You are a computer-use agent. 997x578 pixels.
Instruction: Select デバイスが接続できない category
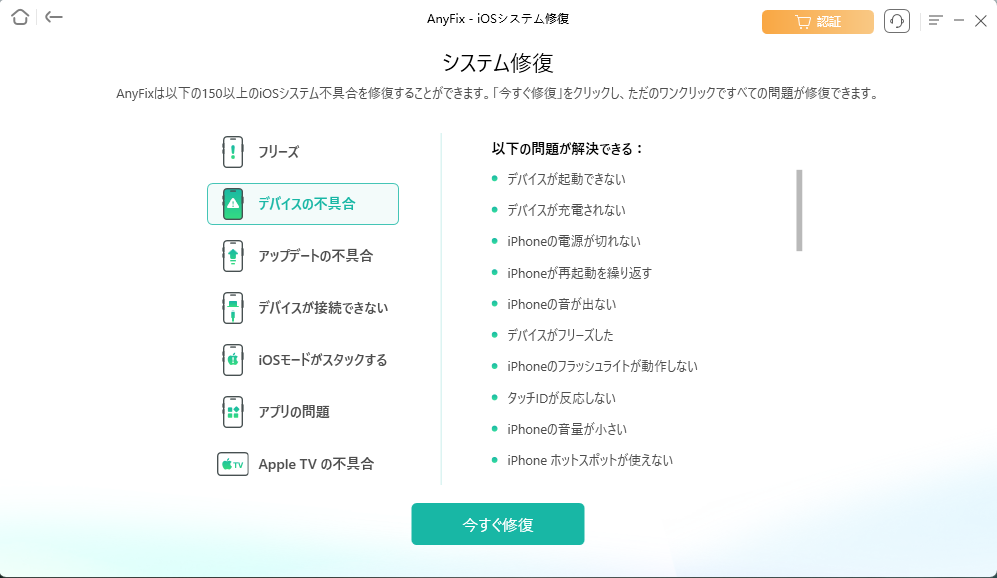303,308
